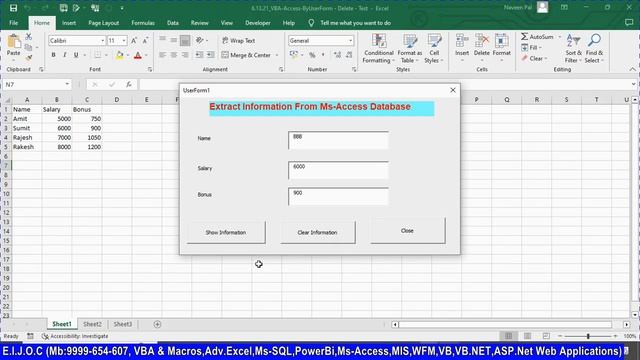Screen dimensions: 640x360
Task: Click the macro recording icon in status bar
Action: click(x=30, y=336)
